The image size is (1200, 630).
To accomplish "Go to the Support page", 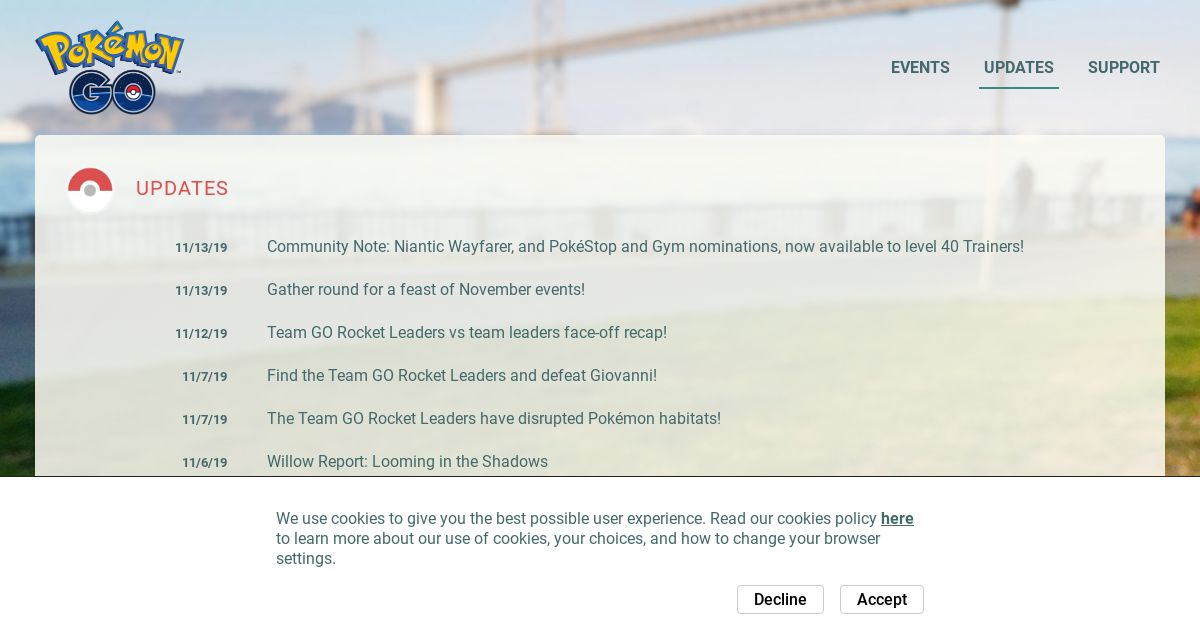I will pos(1124,67).
